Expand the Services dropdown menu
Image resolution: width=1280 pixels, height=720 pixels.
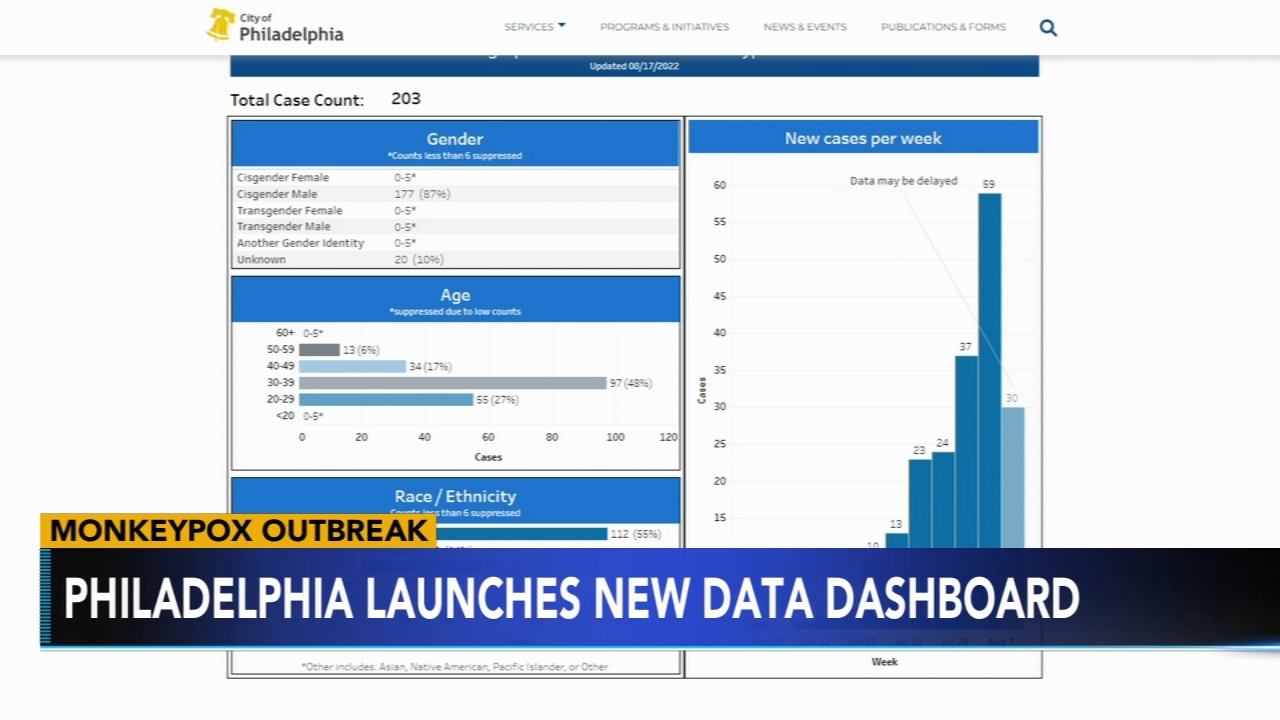(x=535, y=26)
